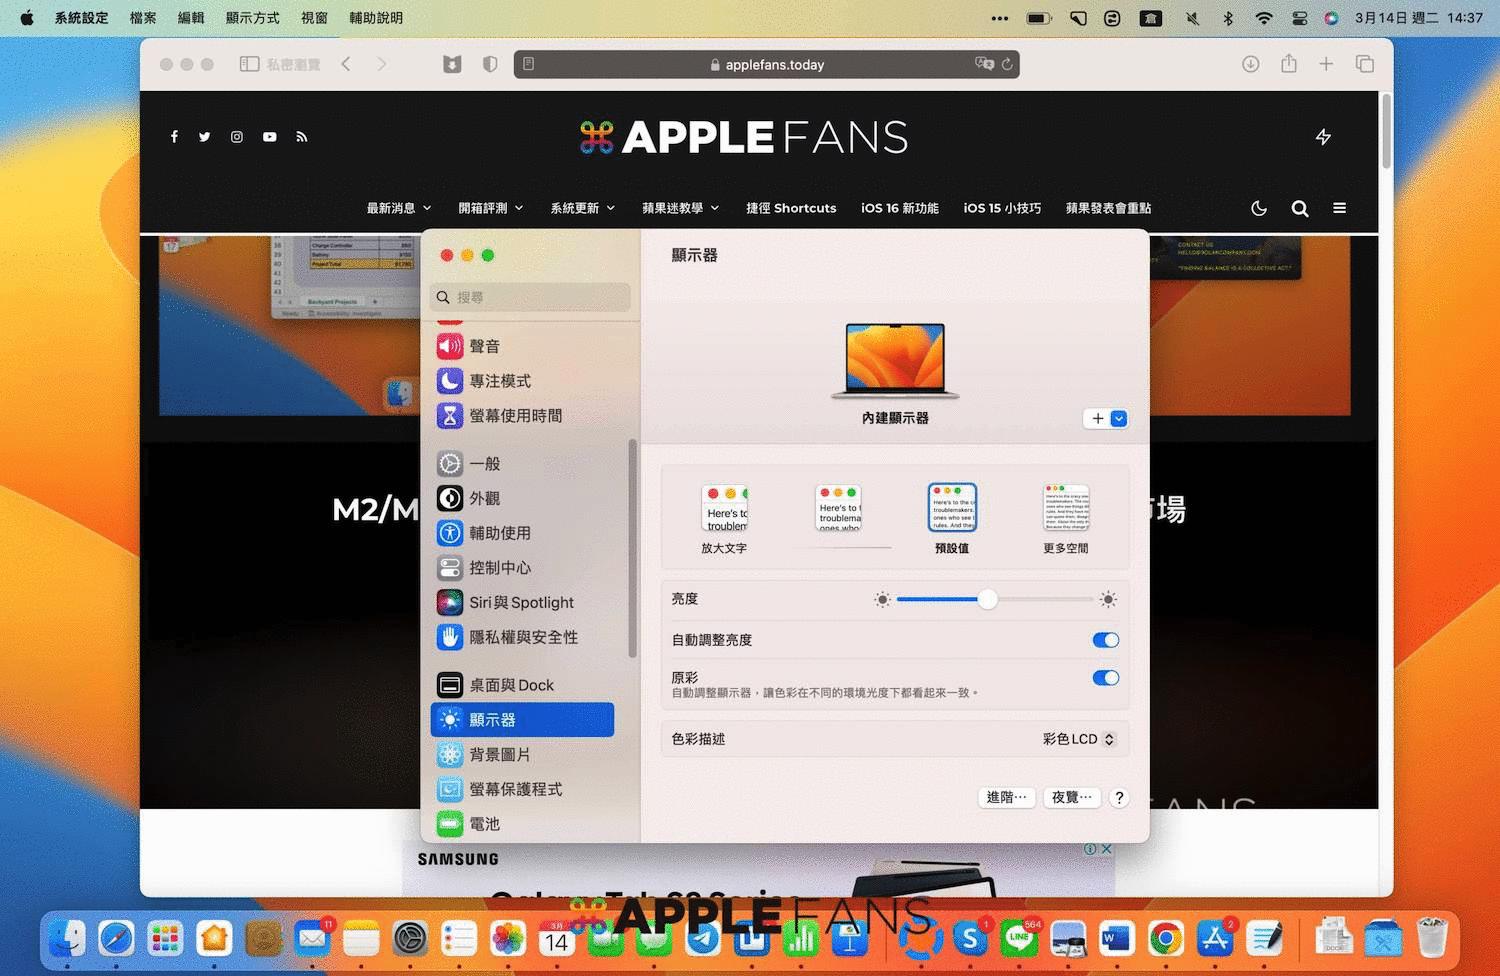Click the 搜尋 search field in settings
The height and width of the screenshot is (976, 1500).
coord(529,297)
